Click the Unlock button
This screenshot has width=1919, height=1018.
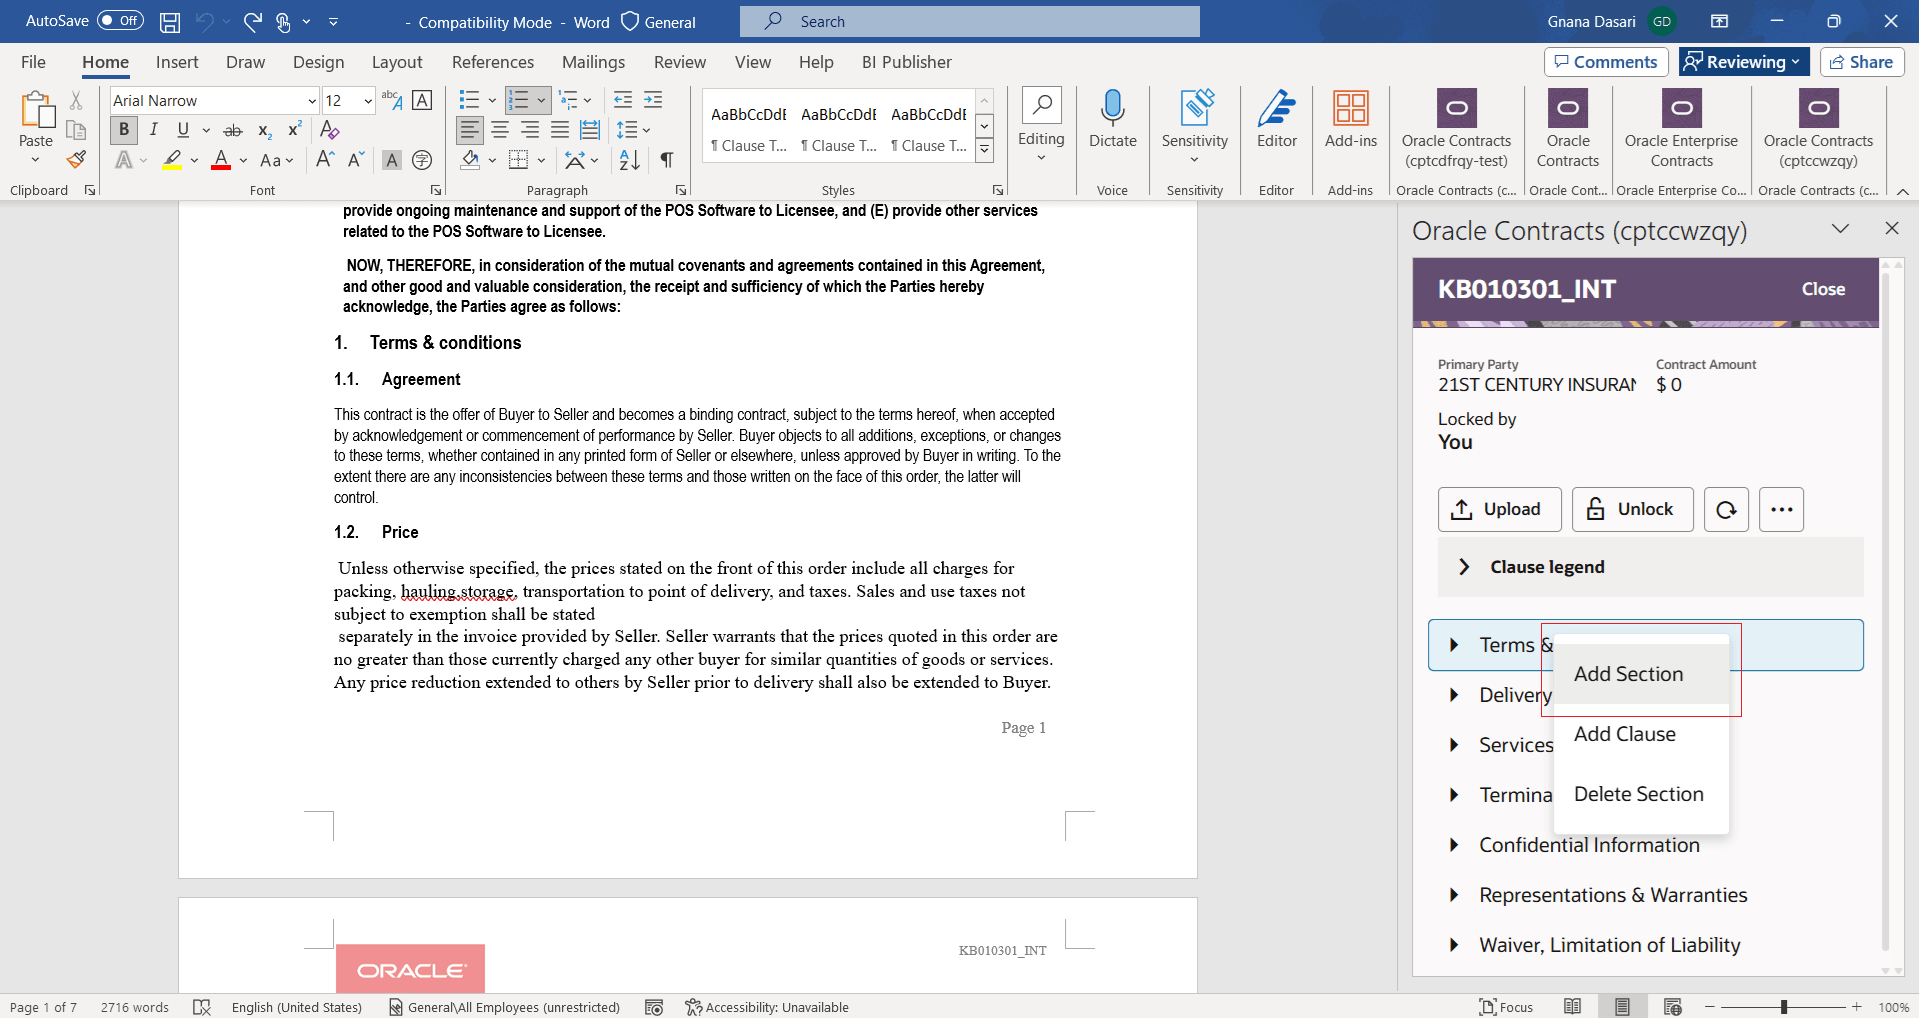pos(1632,510)
